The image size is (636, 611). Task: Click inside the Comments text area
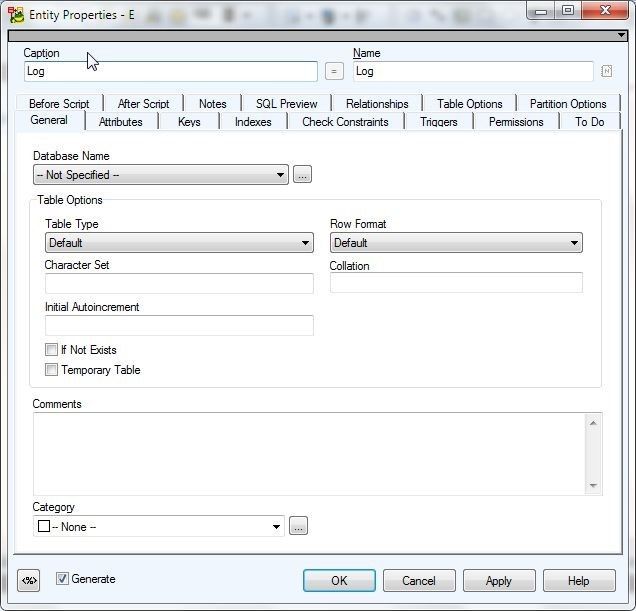point(309,454)
